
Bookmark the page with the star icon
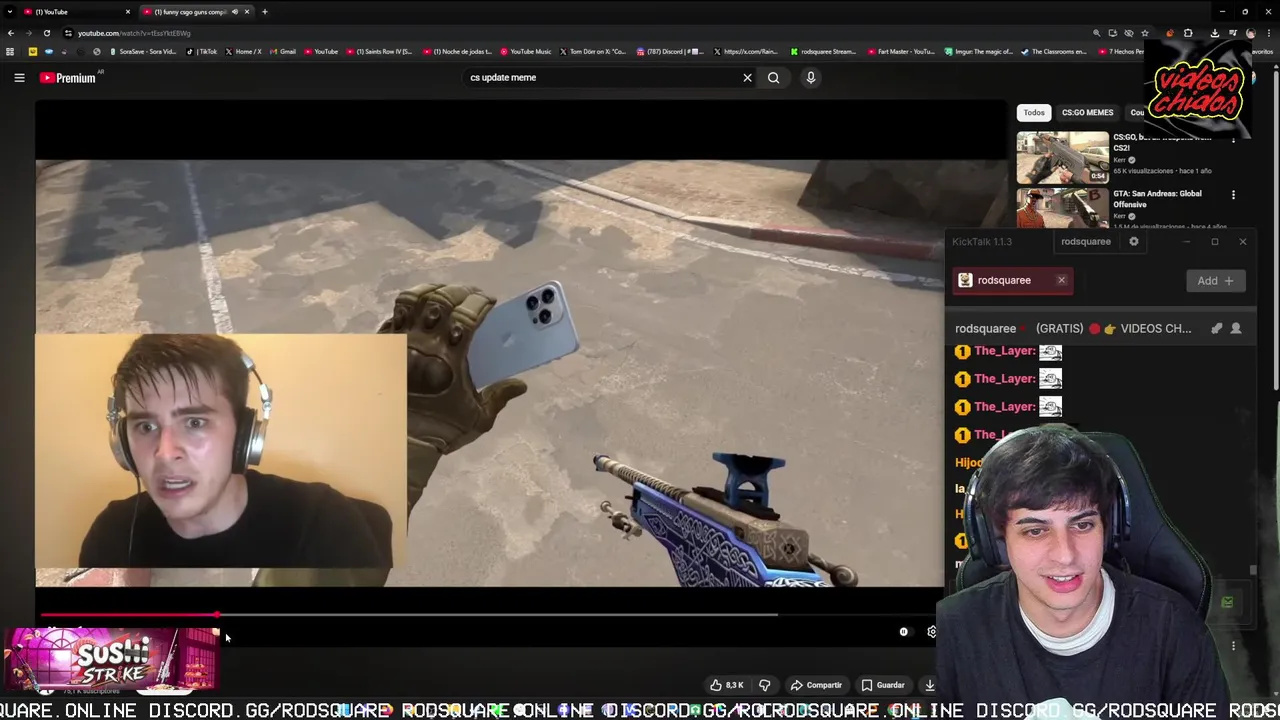coord(1145,33)
